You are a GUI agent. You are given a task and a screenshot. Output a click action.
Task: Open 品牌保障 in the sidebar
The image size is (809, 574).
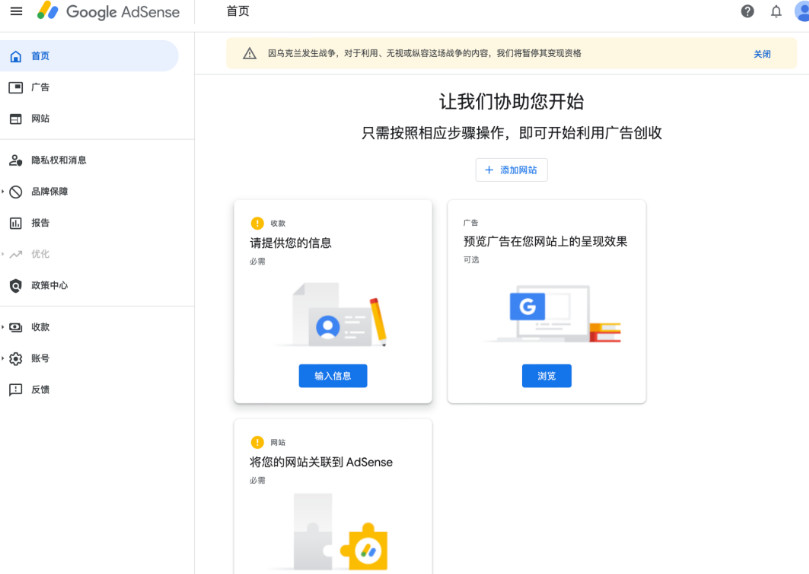coord(50,192)
